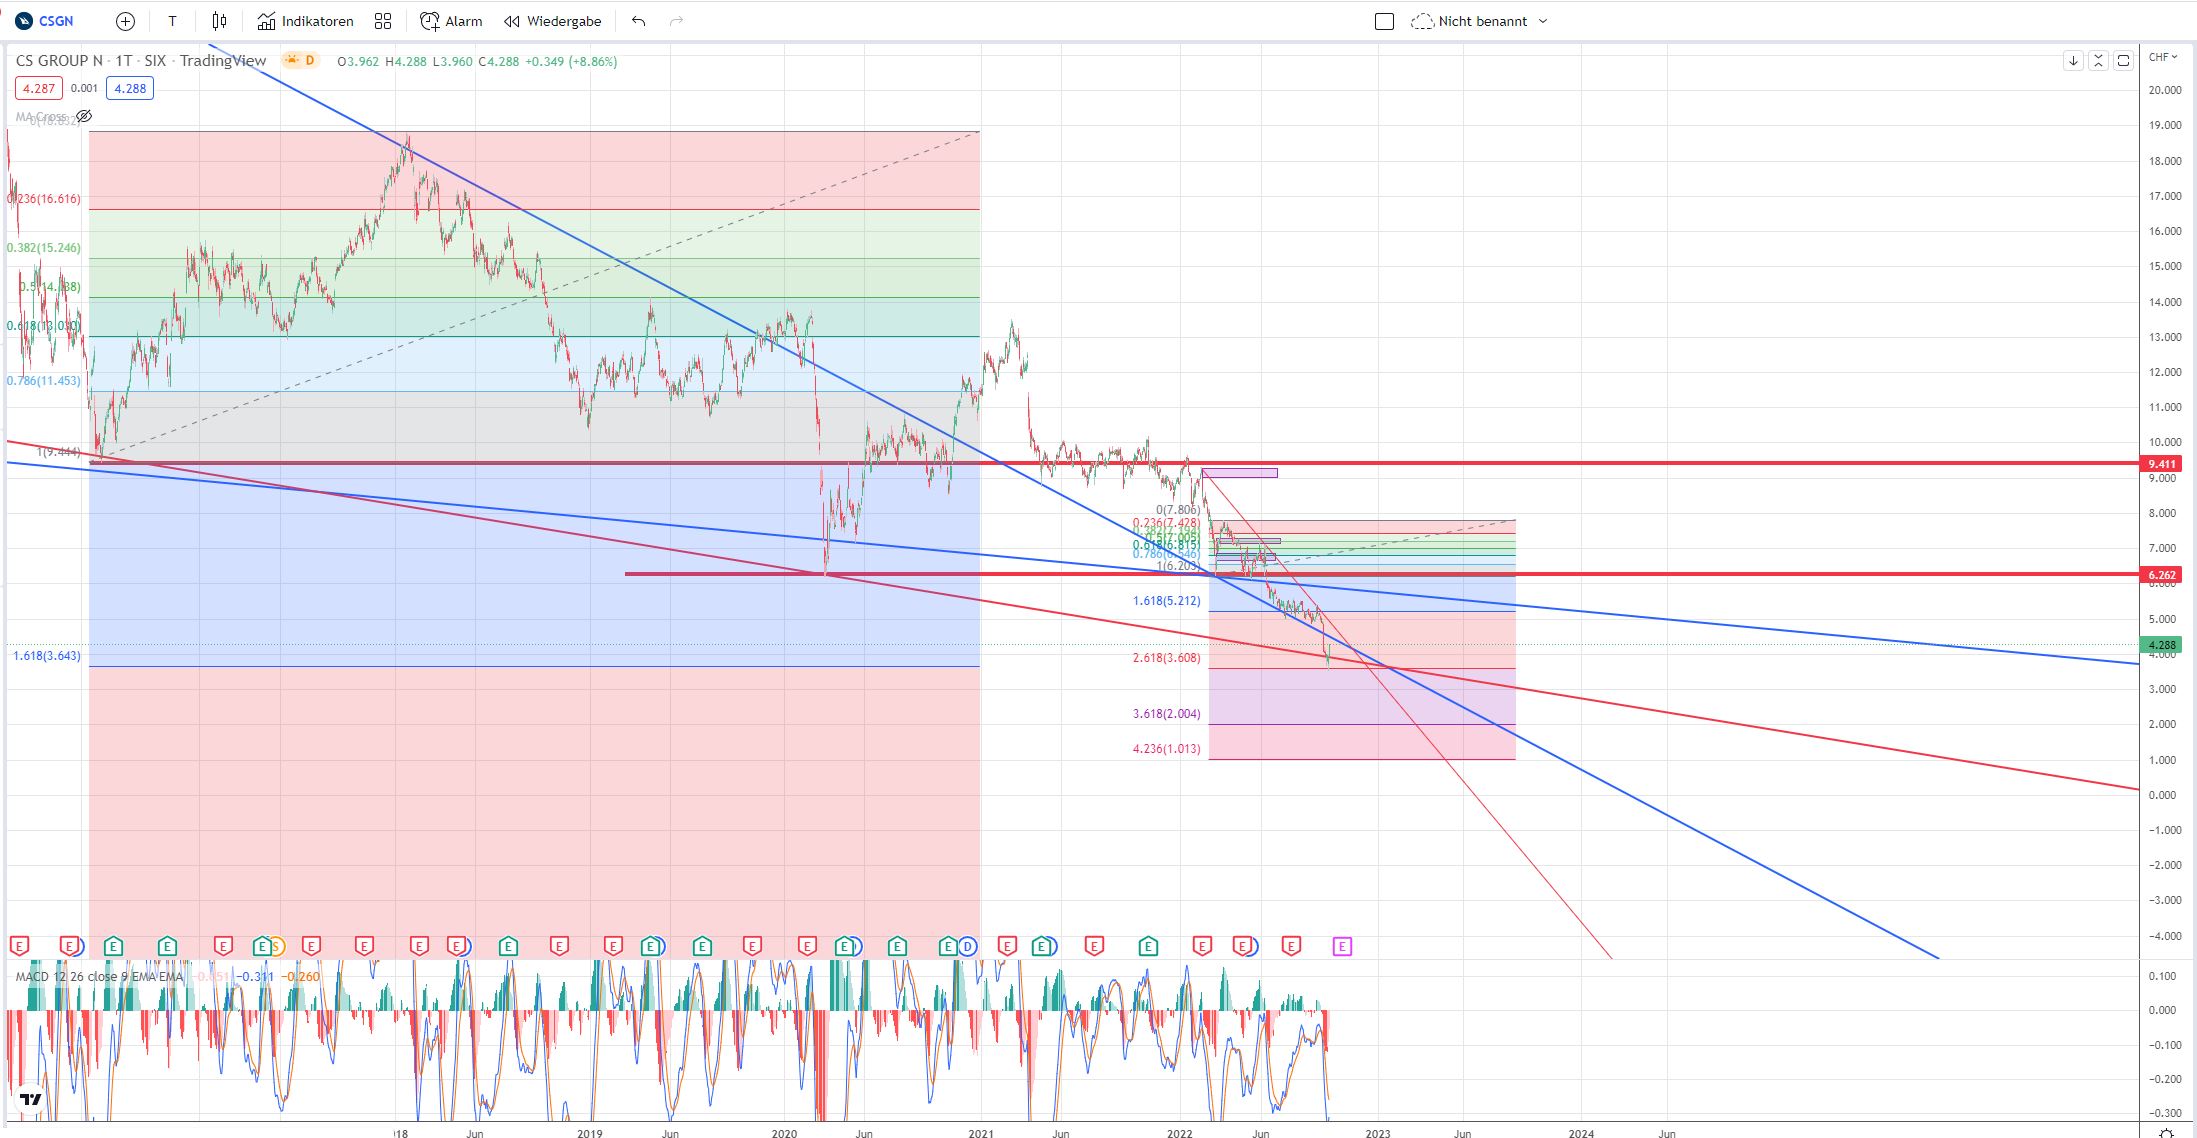The width and height of the screenshot is (2197, 1138).
Task: Click the TradingView logo at bottom left
Action: pos(31,1099)
